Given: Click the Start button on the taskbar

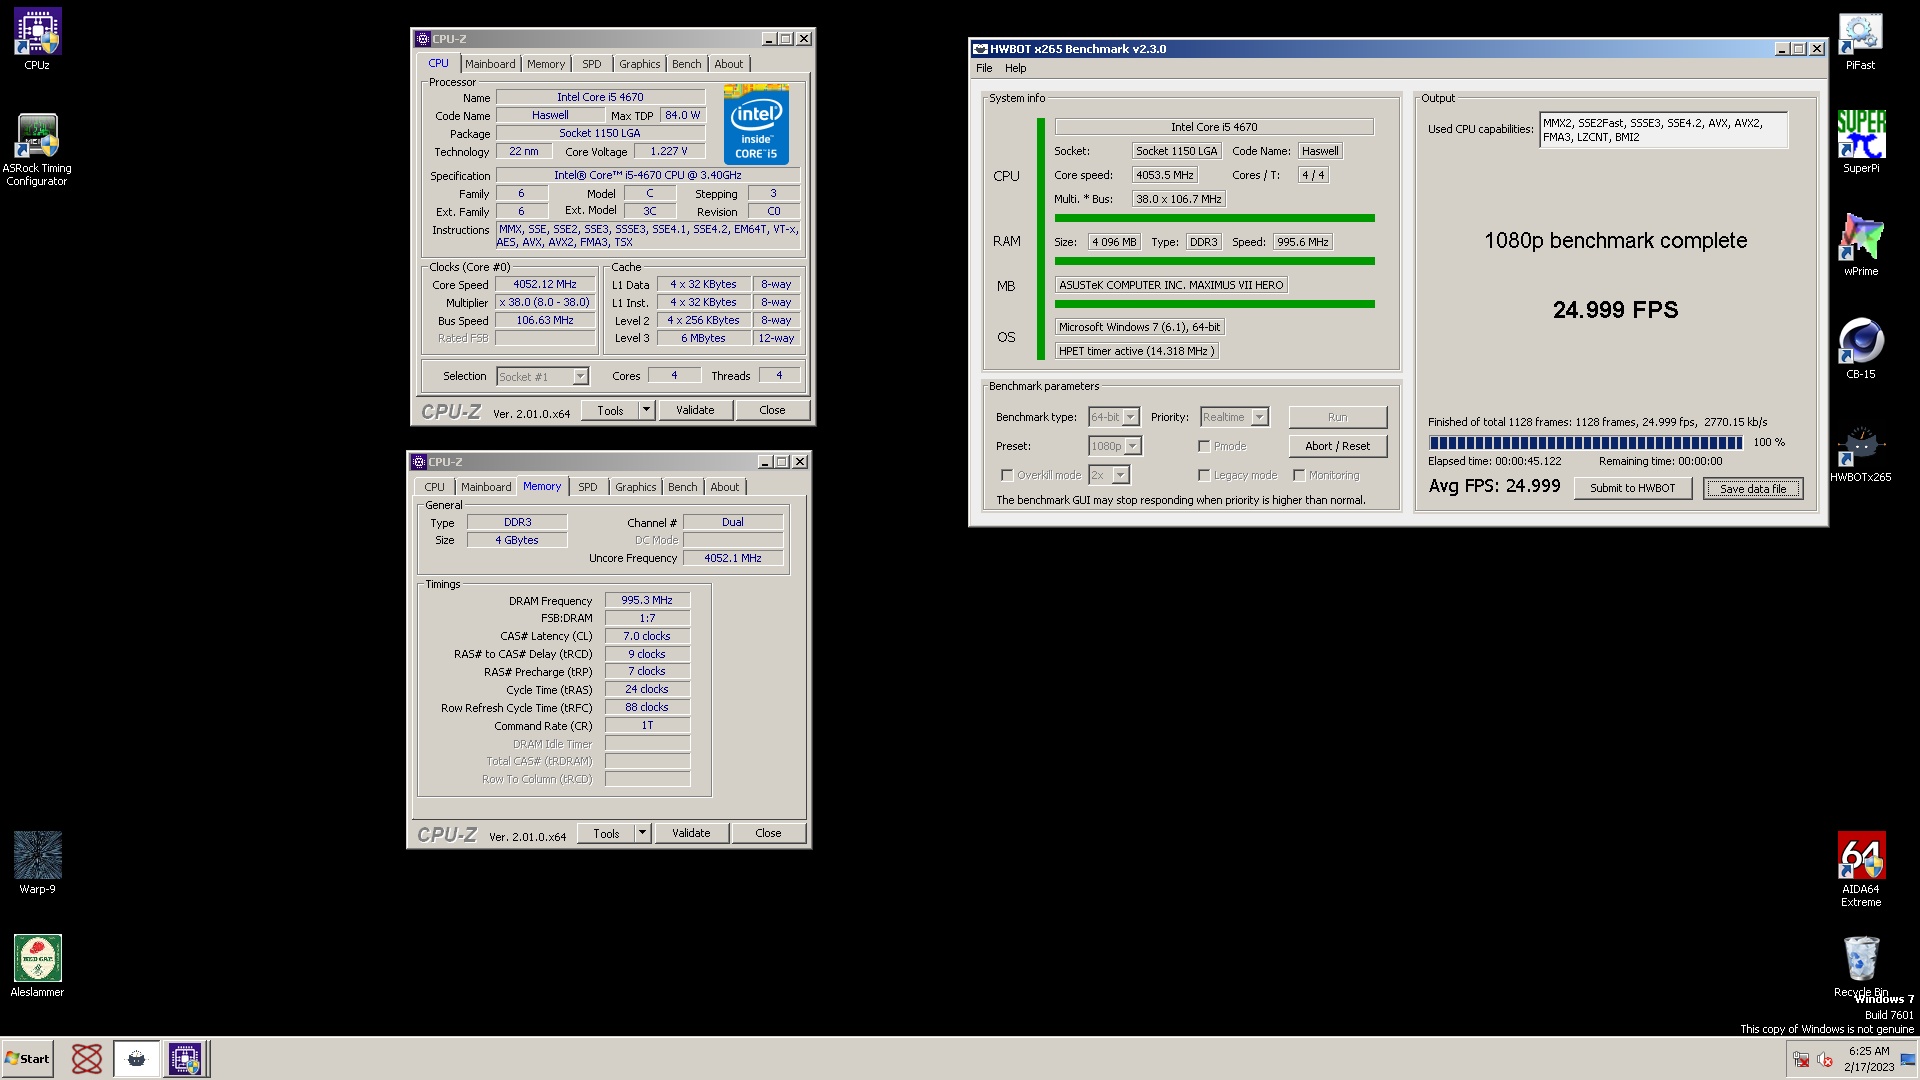Looking at the screenshot, I should (28, 1059).
